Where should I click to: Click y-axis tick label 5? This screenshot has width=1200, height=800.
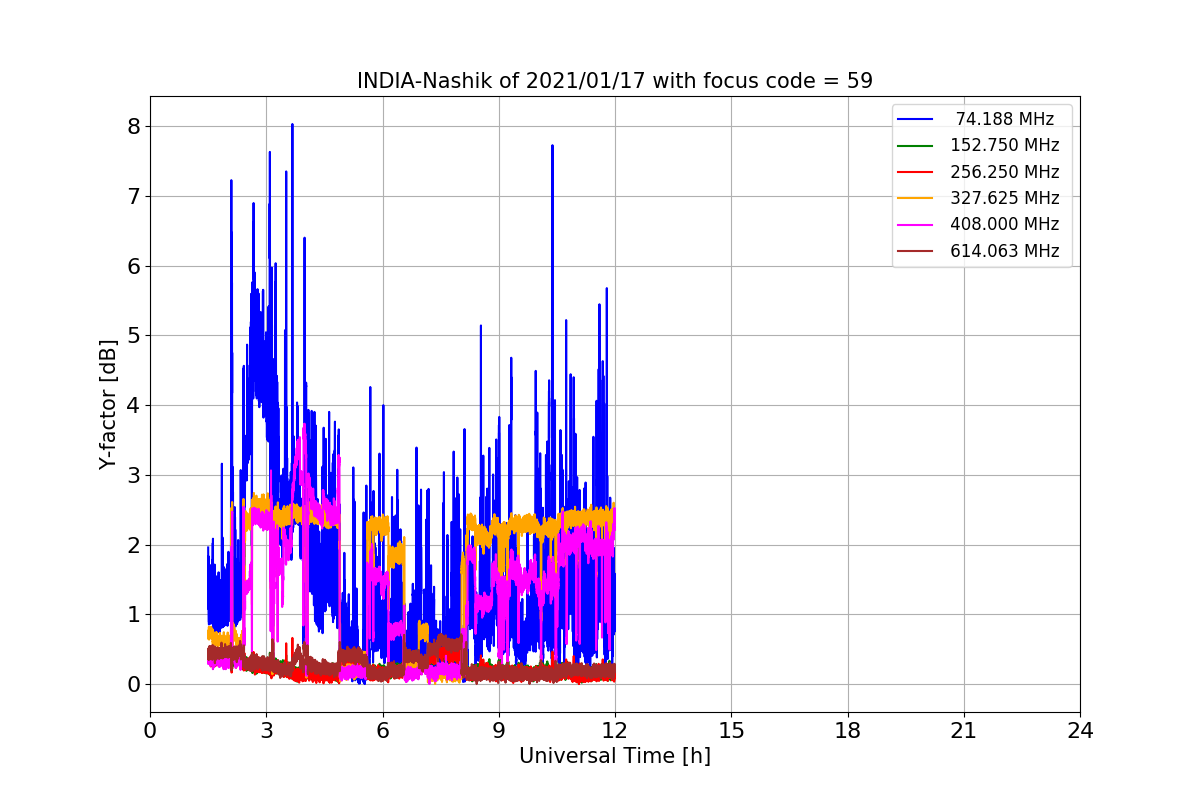133,336
